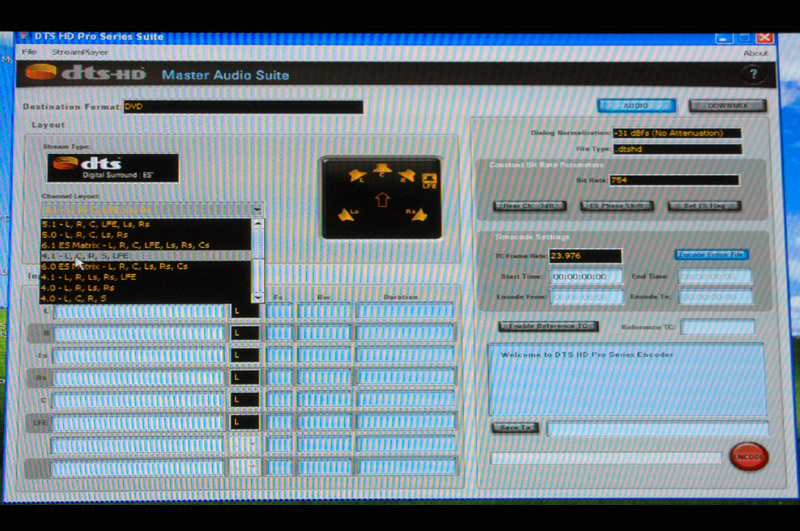Click the Encode To timecode field
800x531 pixels.
[716, 297]
